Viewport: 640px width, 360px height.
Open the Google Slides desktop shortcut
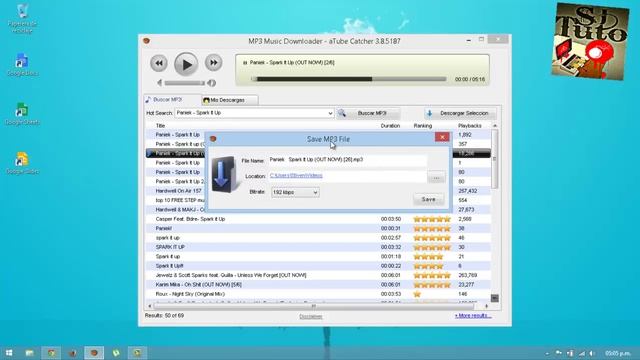[22, 163]
